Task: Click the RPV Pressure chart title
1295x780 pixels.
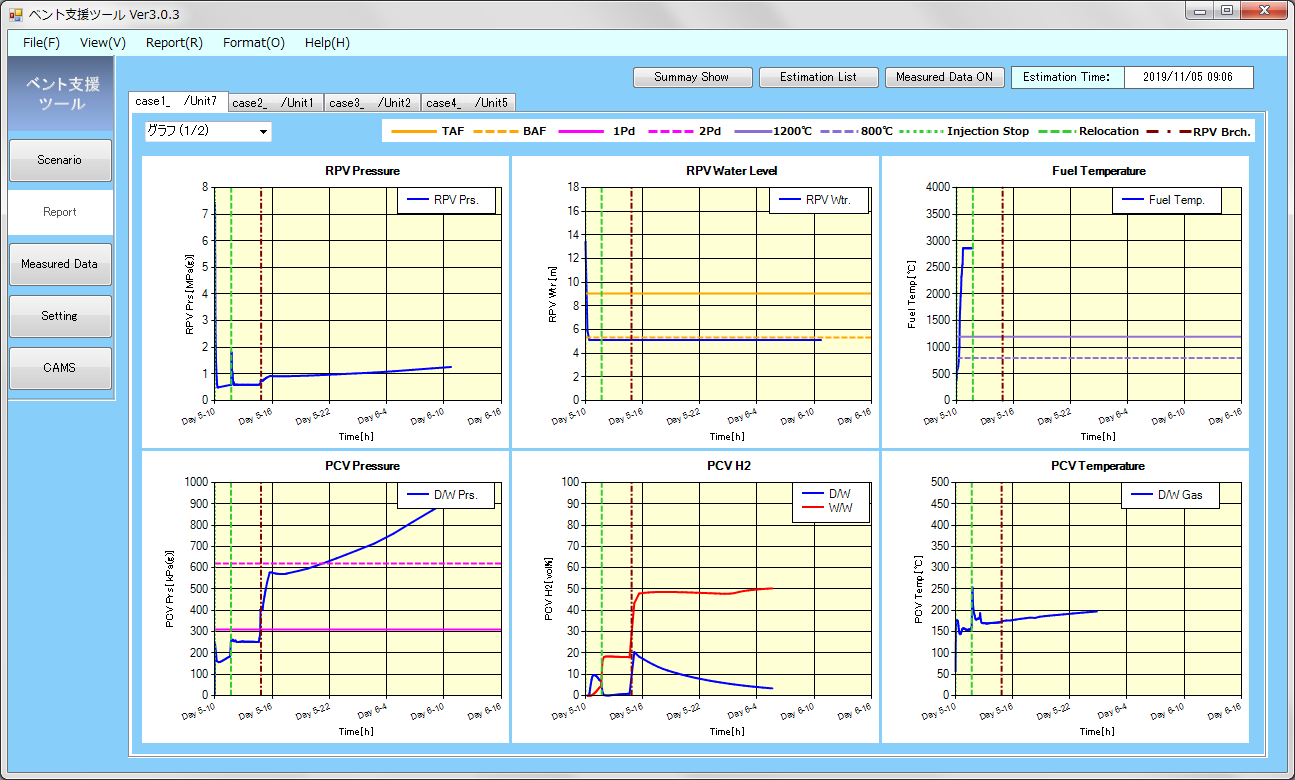Action: pos(362,171)
